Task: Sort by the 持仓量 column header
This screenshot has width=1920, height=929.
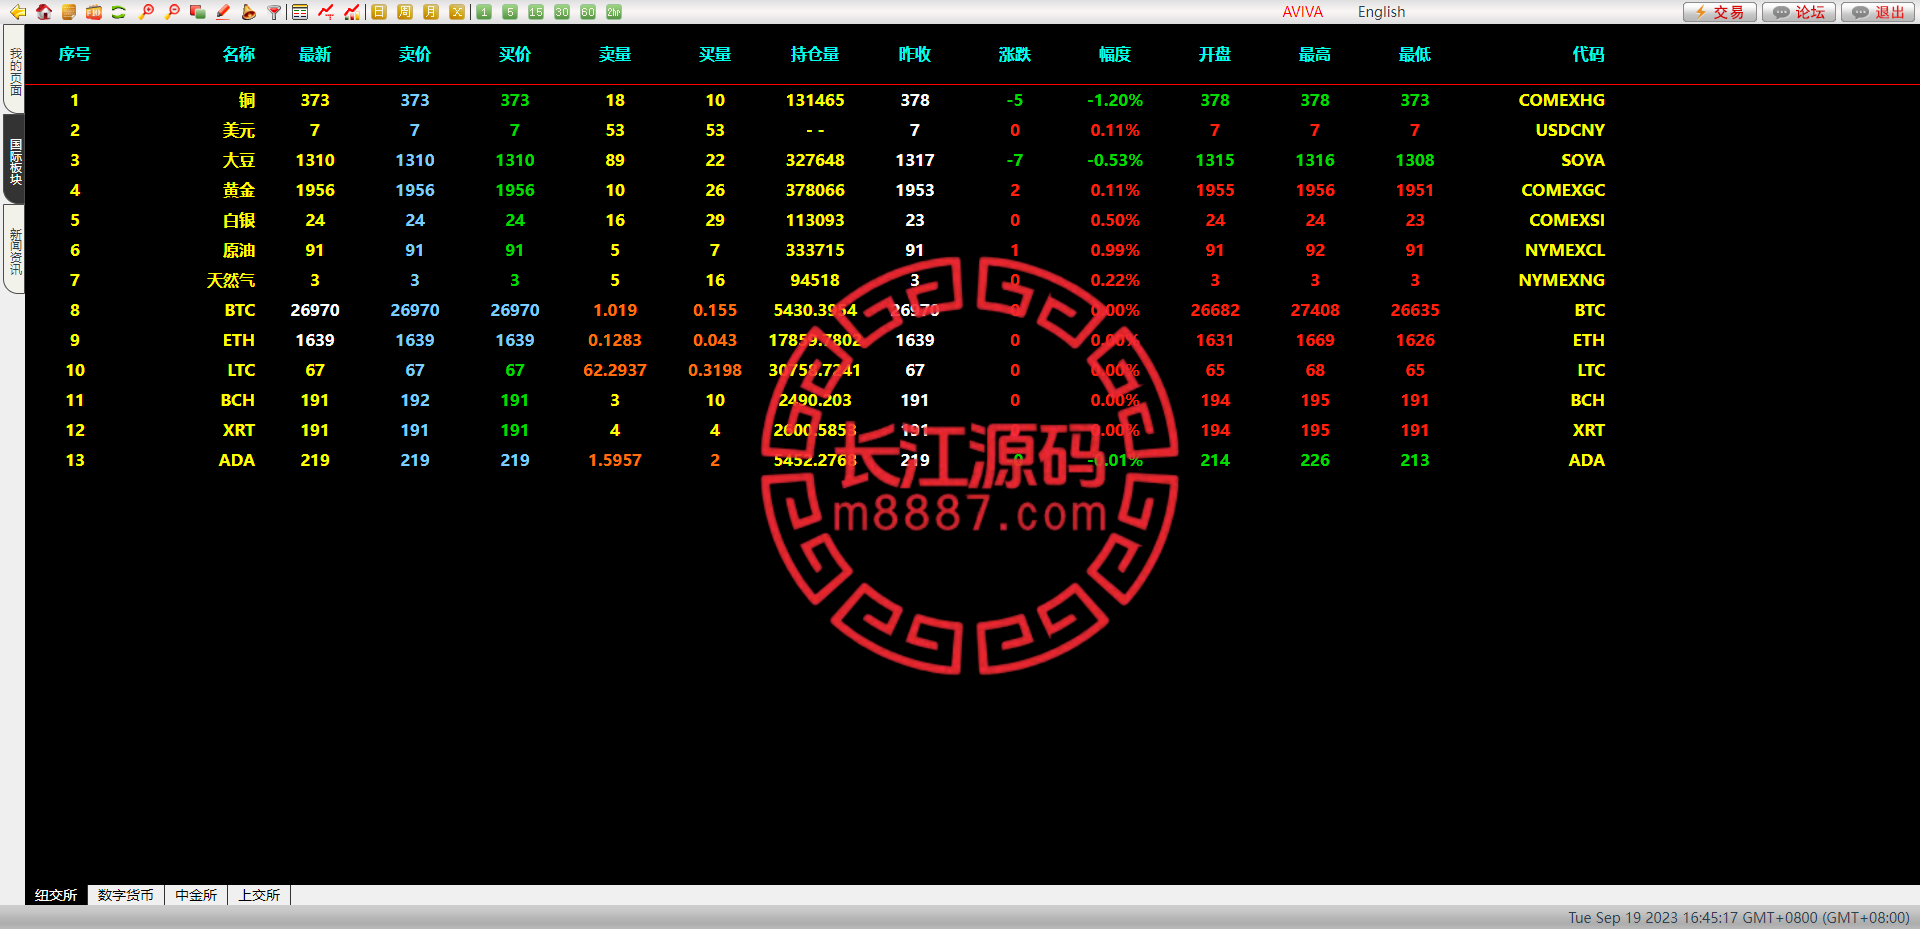Action: (815, 54)
